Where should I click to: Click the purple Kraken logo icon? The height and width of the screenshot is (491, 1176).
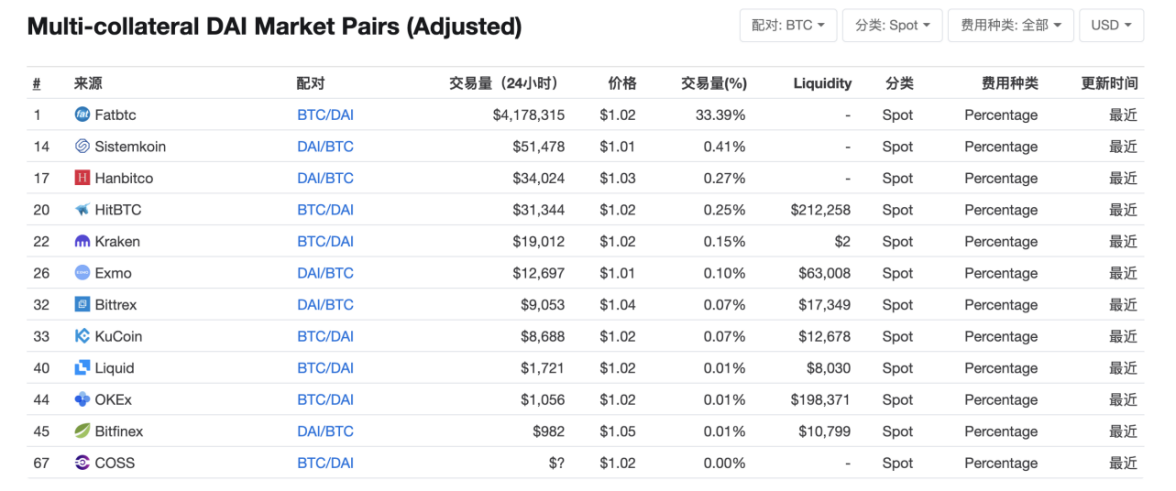pos(82,241)
